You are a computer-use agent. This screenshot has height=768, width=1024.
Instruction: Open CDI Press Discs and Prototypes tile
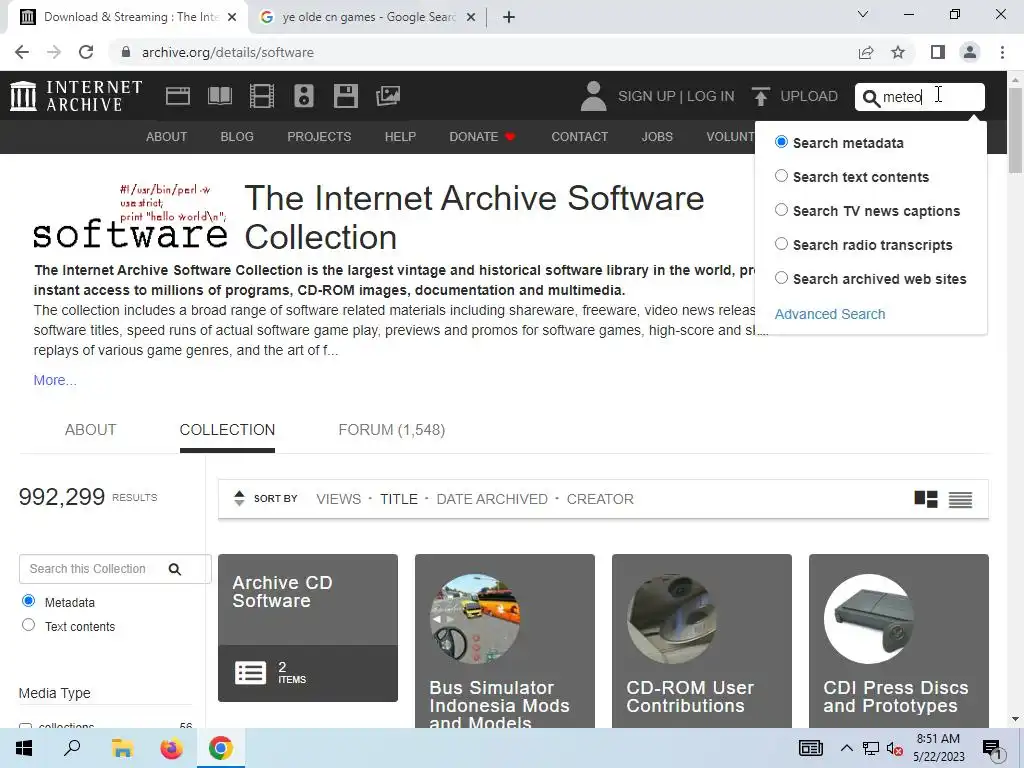tap(899, 641)
